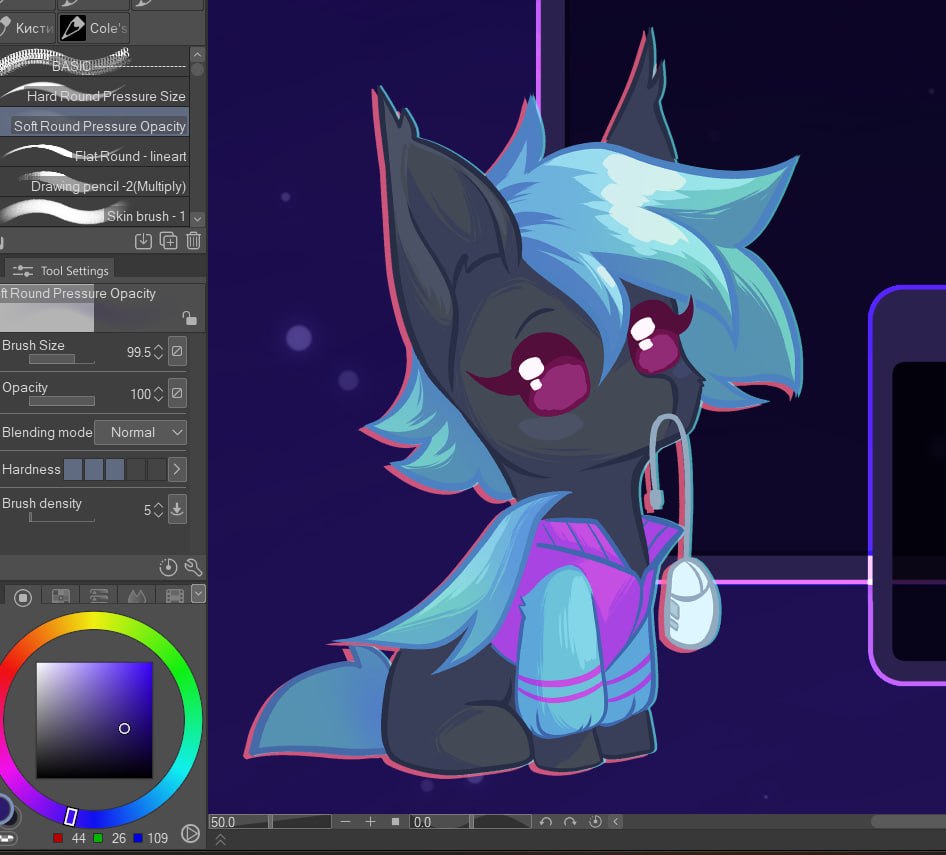Screen dimensions: 946x855
Task: Click the horizontal scroll left arrow
Action: point(616,822)
